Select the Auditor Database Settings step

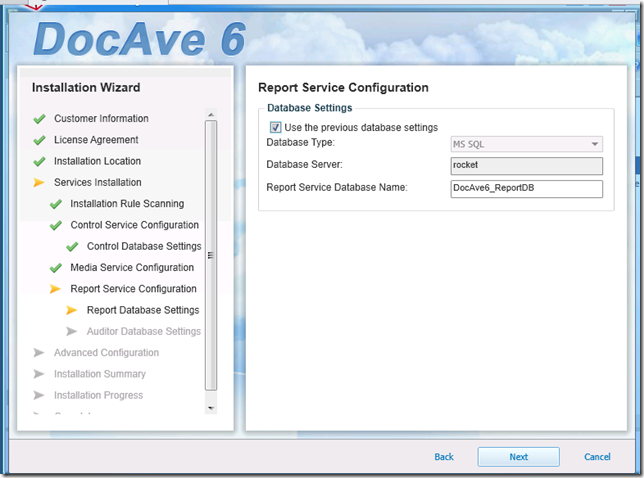(x=144, y=331)
